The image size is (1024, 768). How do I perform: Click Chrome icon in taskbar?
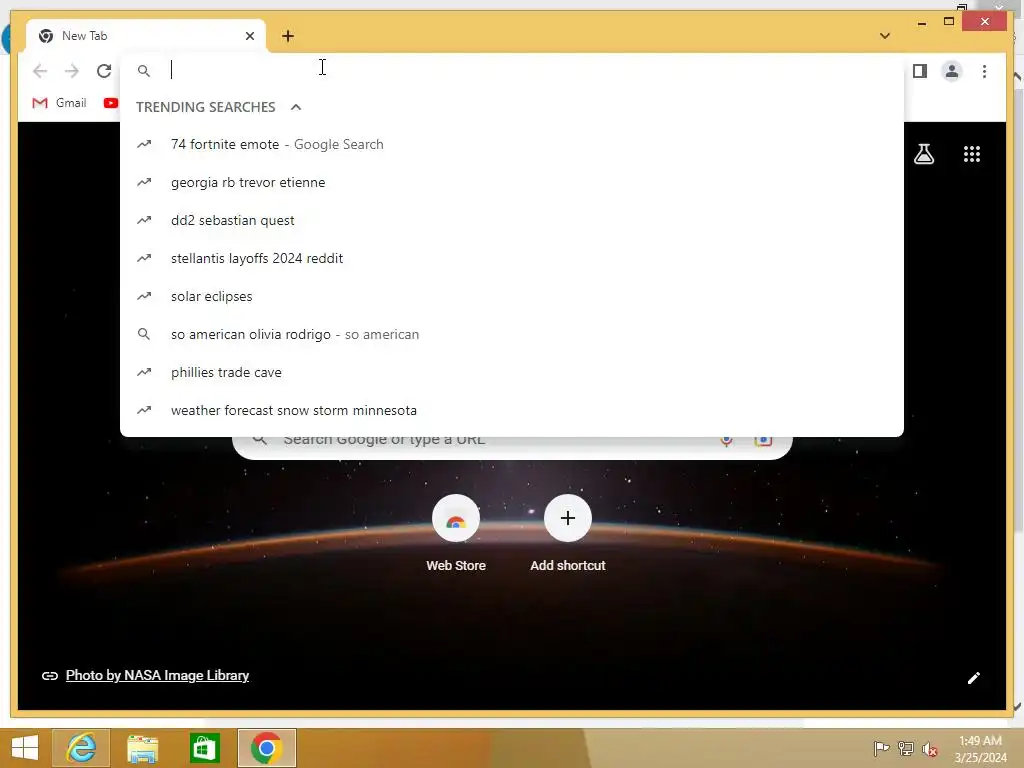click(x=266, y=748)
